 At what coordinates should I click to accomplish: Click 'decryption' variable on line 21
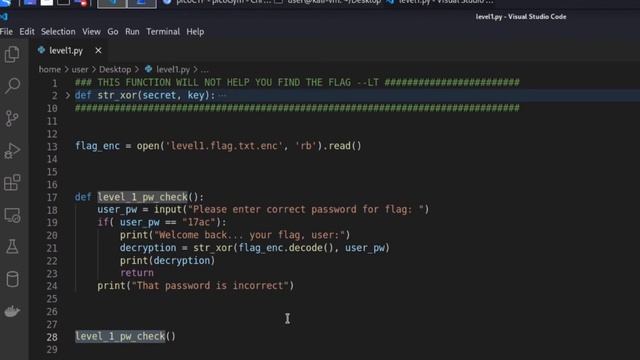point(148,248)
